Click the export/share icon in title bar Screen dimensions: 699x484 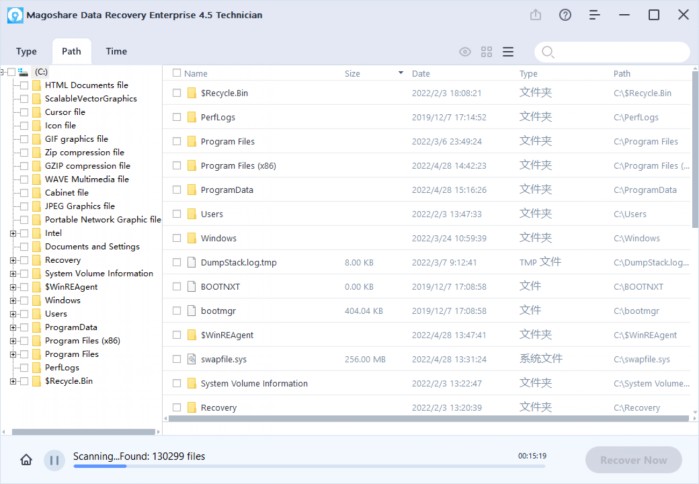pyautogui.click(x=535, y=15)
